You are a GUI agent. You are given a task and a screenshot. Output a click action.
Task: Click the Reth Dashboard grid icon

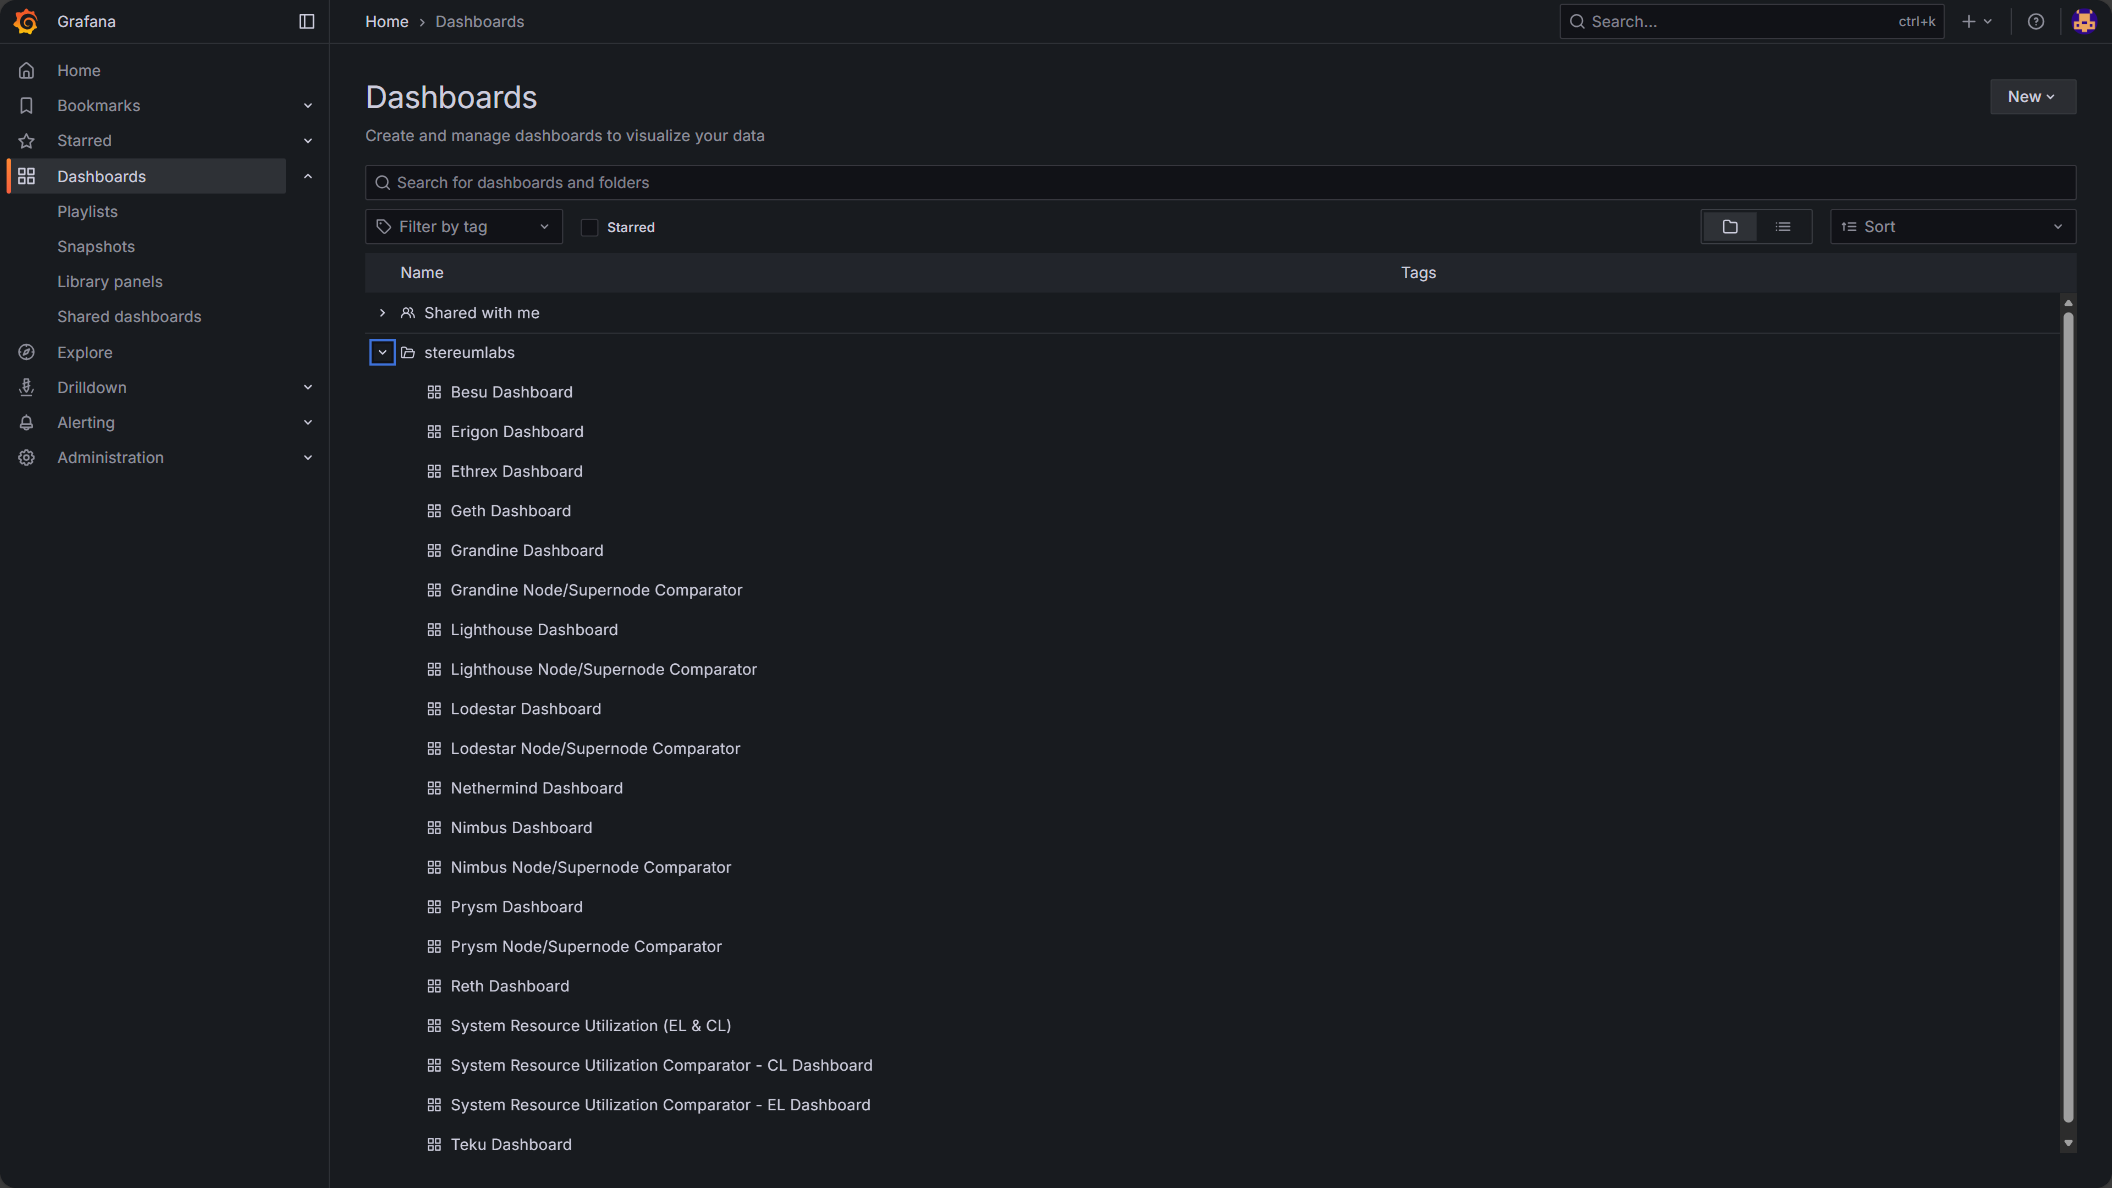coord(434,986)
